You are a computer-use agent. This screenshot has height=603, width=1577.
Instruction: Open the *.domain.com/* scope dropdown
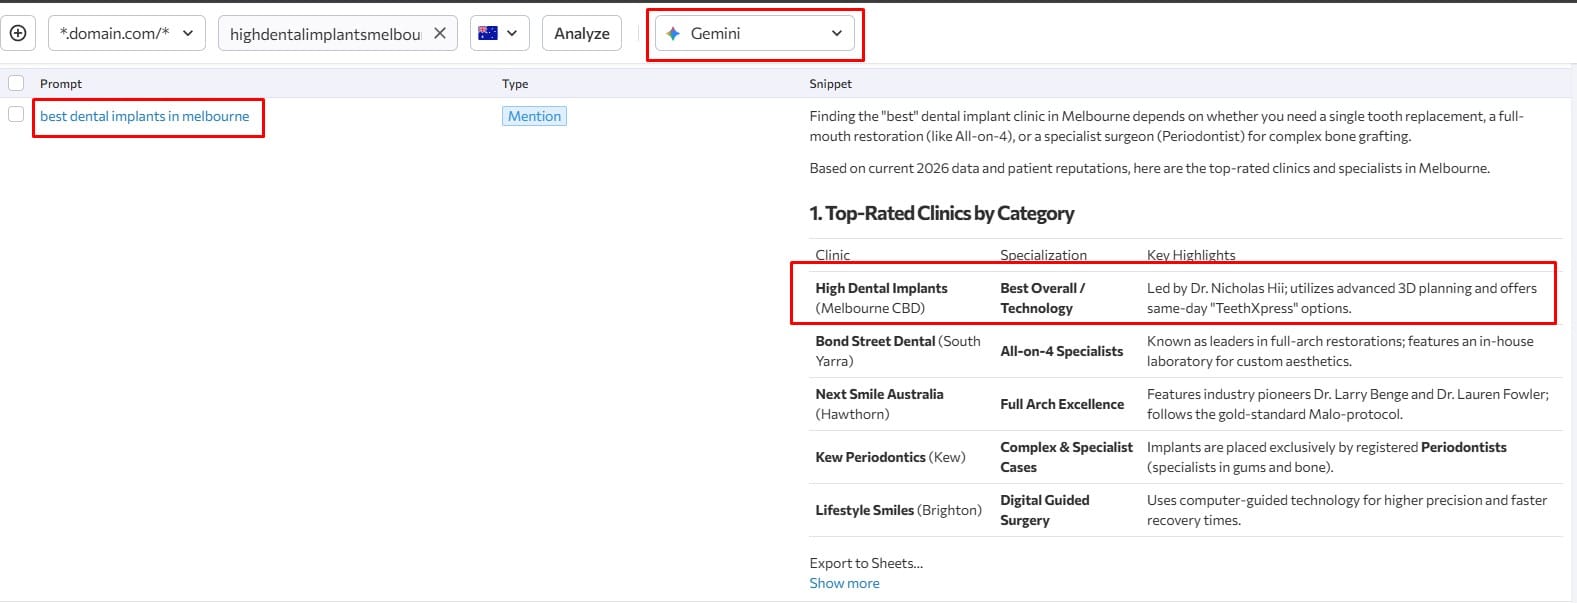click(x=127, y=33)
